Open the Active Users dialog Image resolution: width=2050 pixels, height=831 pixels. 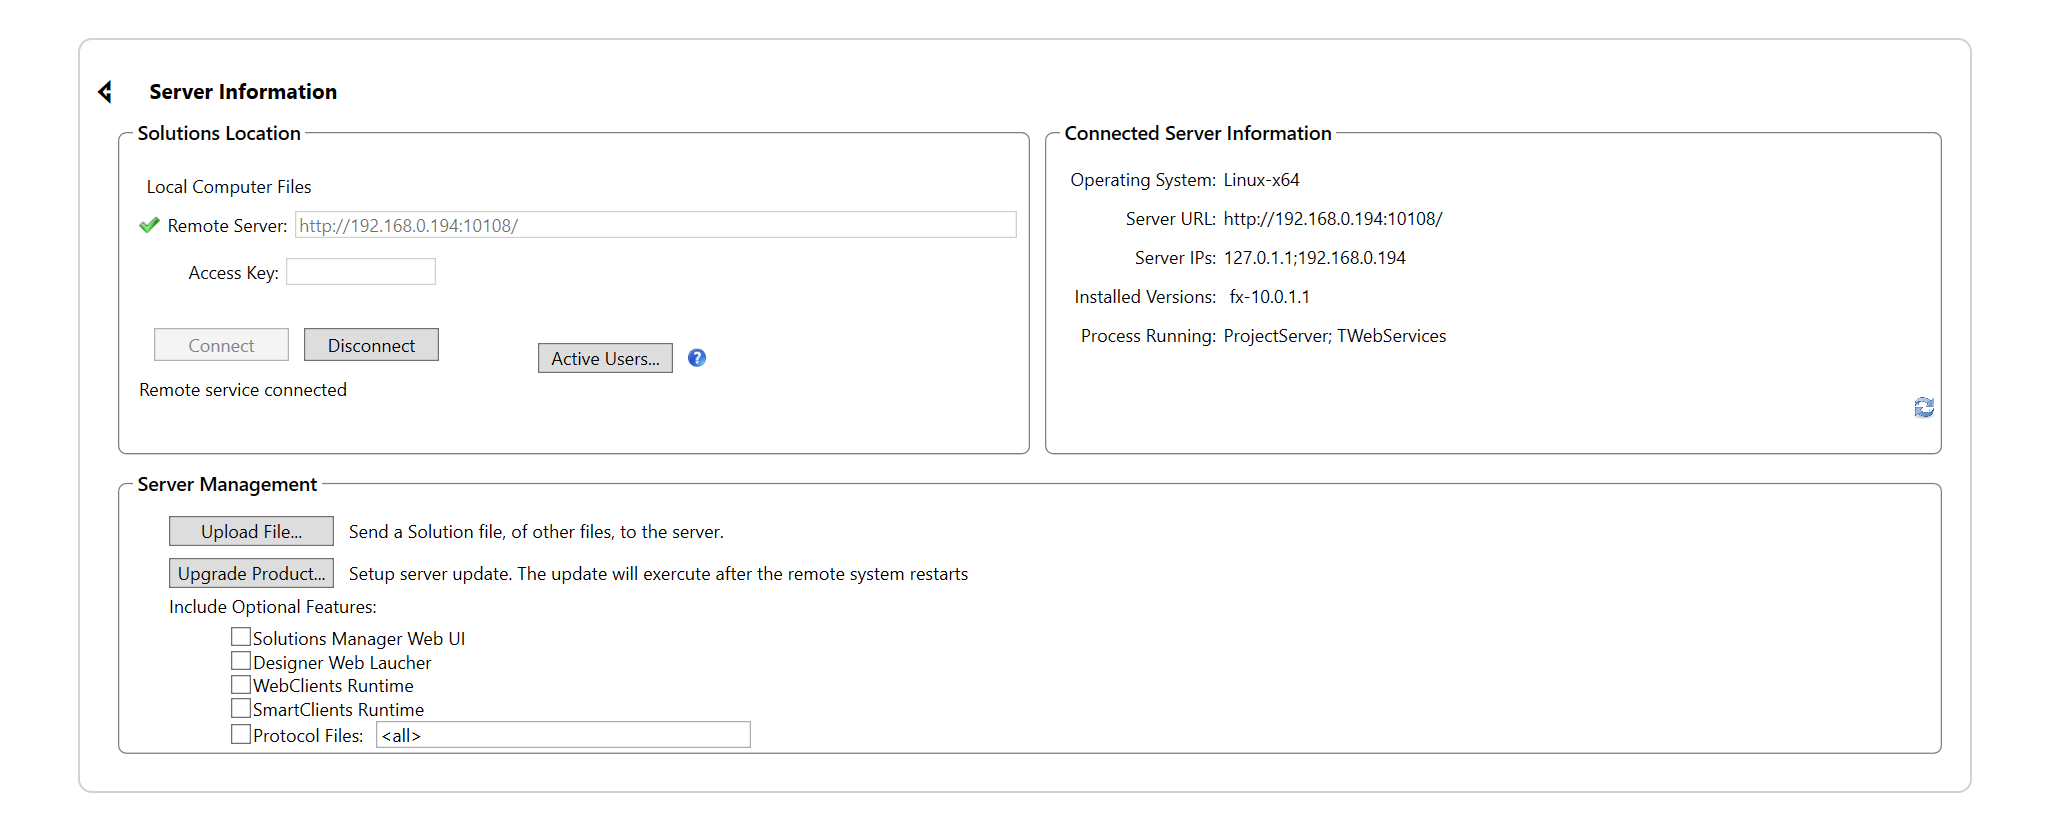pyautogui.click(x=605, y=358)
